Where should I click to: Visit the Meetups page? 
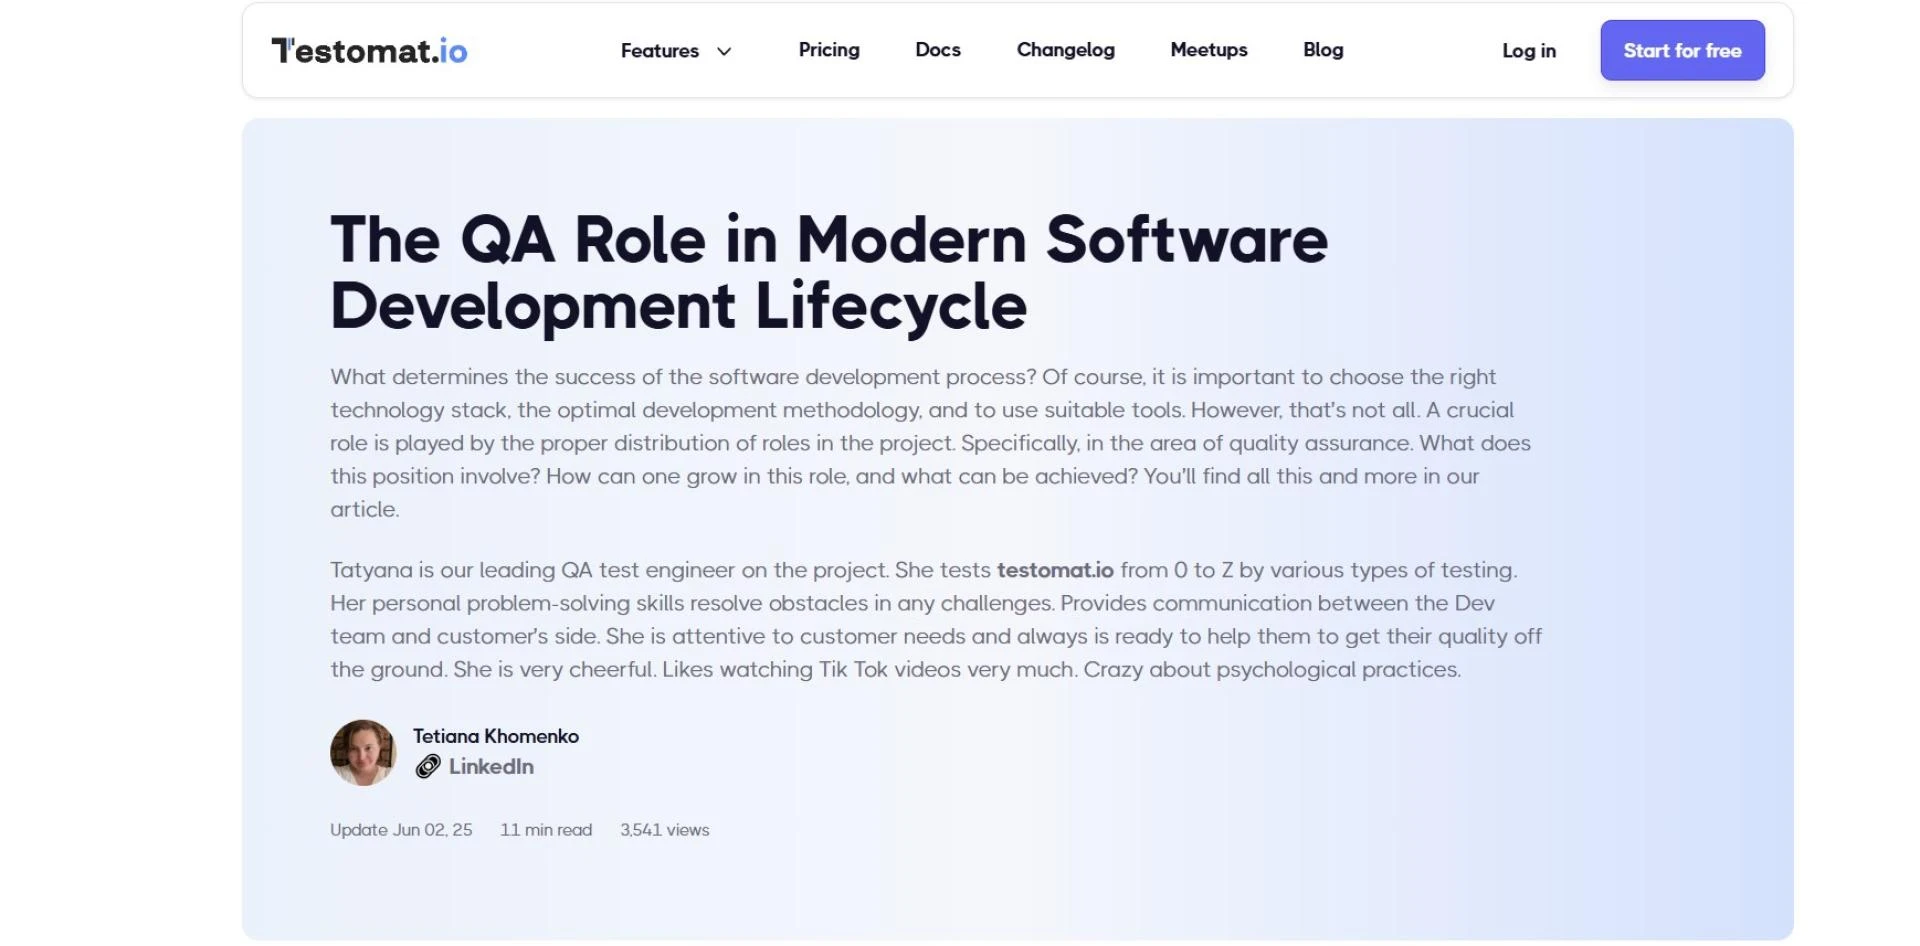click(x=1208, y=50)
